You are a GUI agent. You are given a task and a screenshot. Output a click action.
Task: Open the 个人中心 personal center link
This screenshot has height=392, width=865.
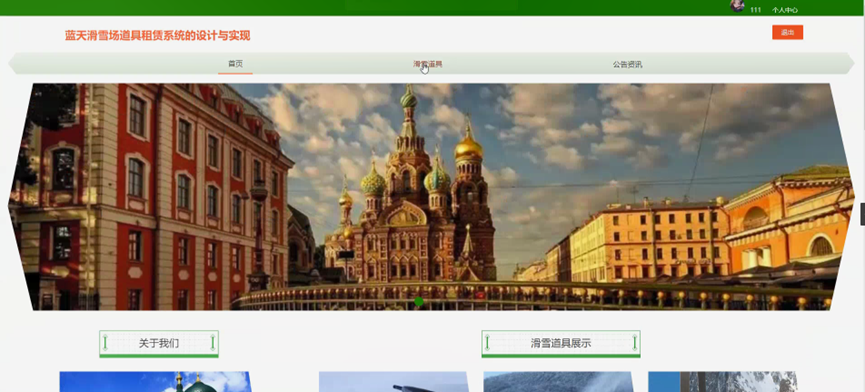click(x=784, y=10)
